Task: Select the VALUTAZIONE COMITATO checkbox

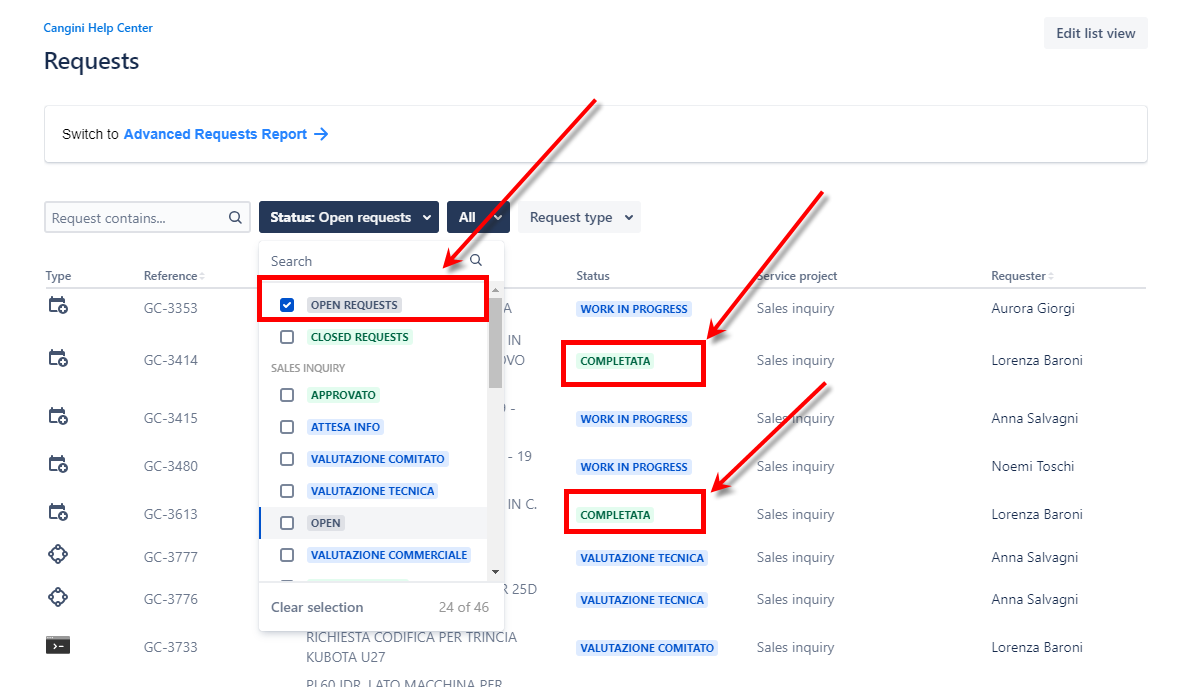Action: pyautogui.click(x=287, y=459)
